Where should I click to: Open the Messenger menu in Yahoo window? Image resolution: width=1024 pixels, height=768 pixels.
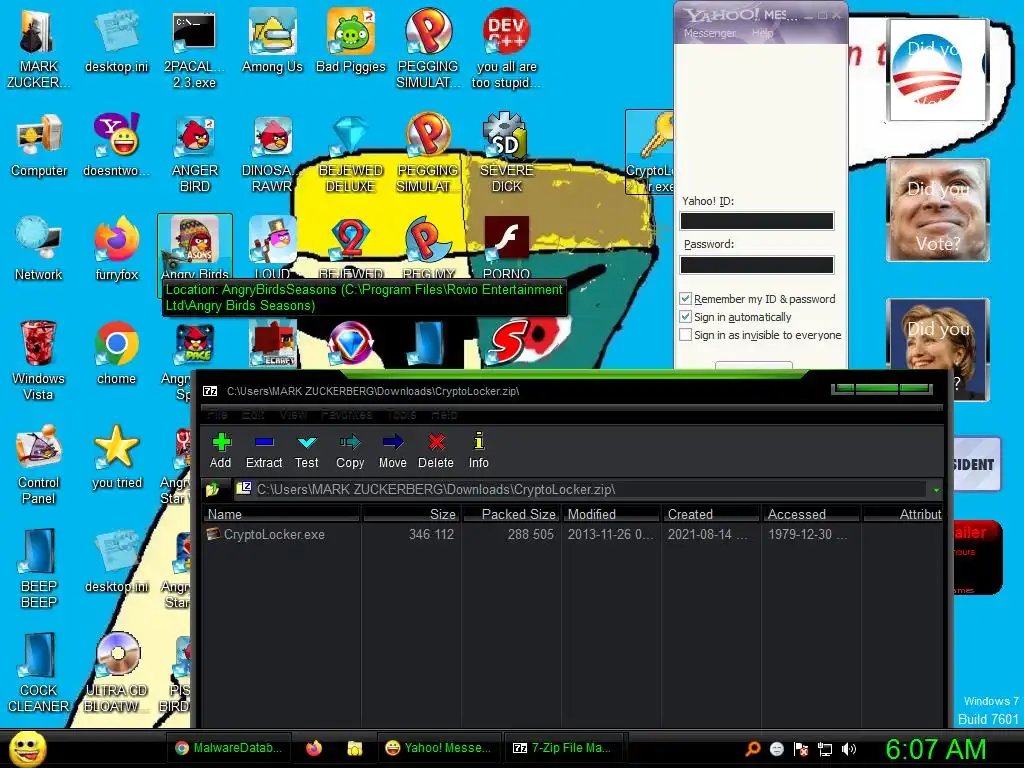pyautogui.click(x=709, y=33)
